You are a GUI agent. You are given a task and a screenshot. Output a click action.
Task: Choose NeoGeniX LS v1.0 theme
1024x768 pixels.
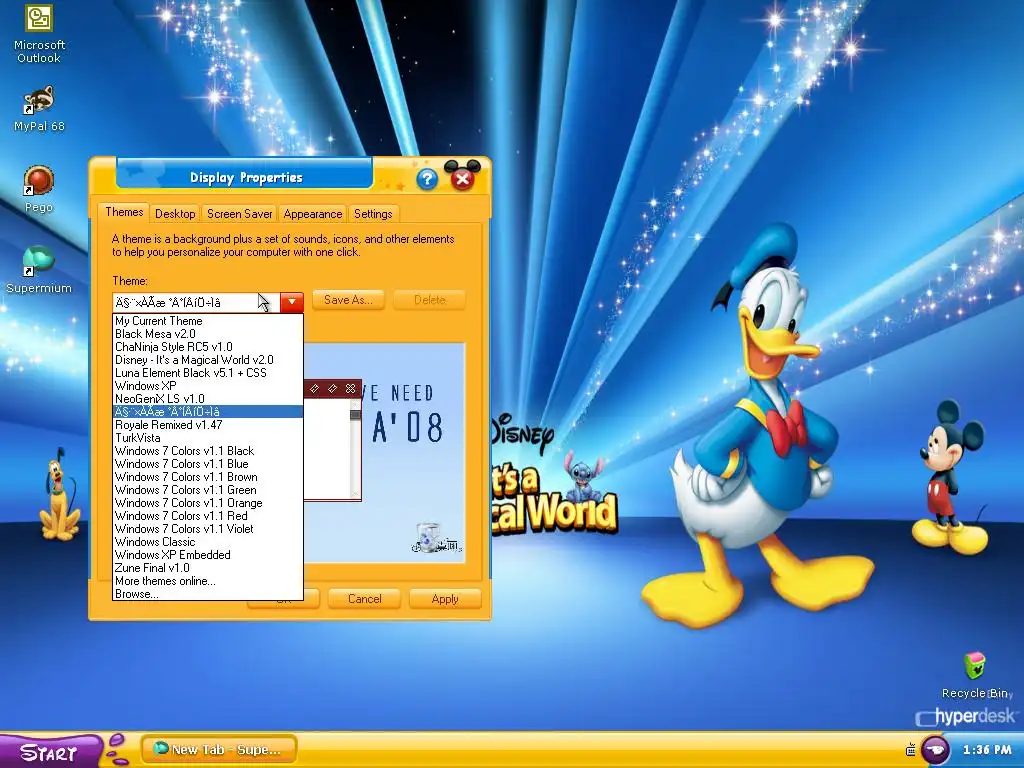pyautogui.click(x=208, y=399)
